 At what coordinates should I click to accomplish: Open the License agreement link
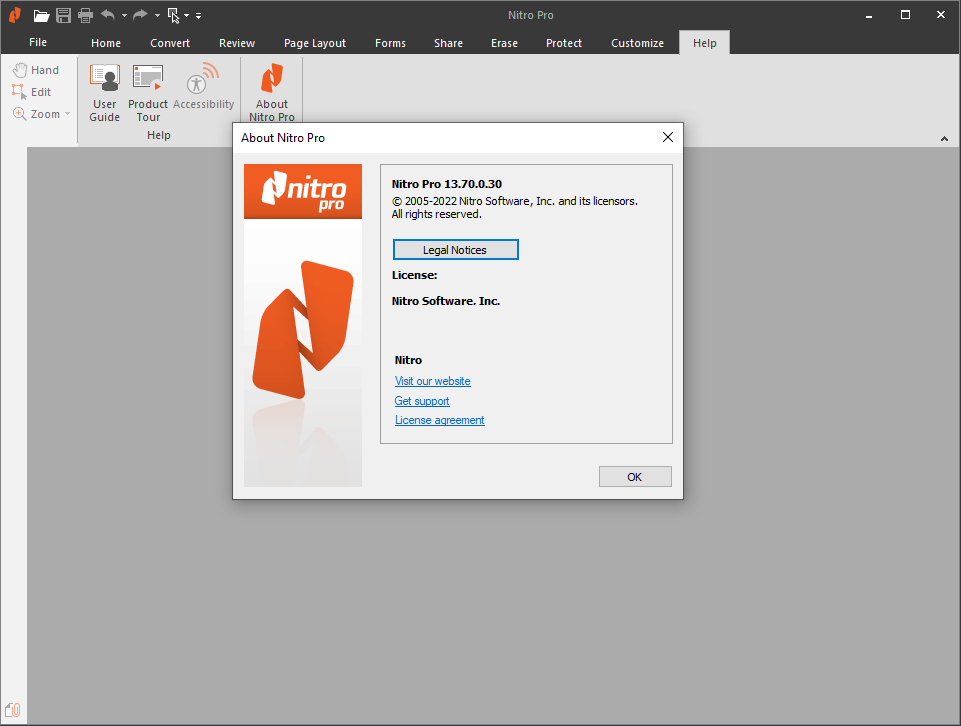(x=439, y=420)
